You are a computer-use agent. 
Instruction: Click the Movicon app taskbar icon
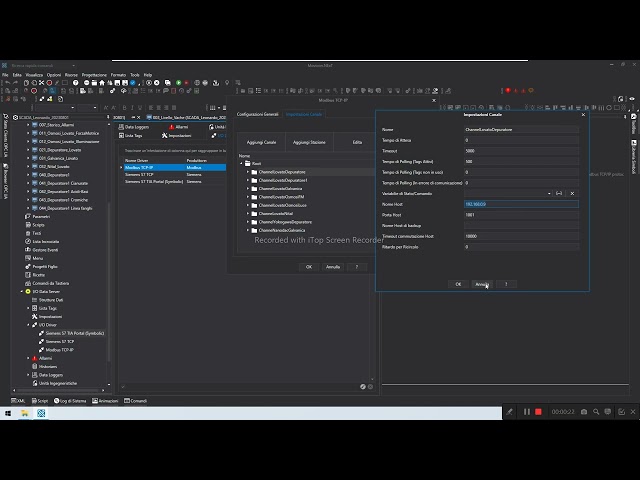(x=41, y=413)
